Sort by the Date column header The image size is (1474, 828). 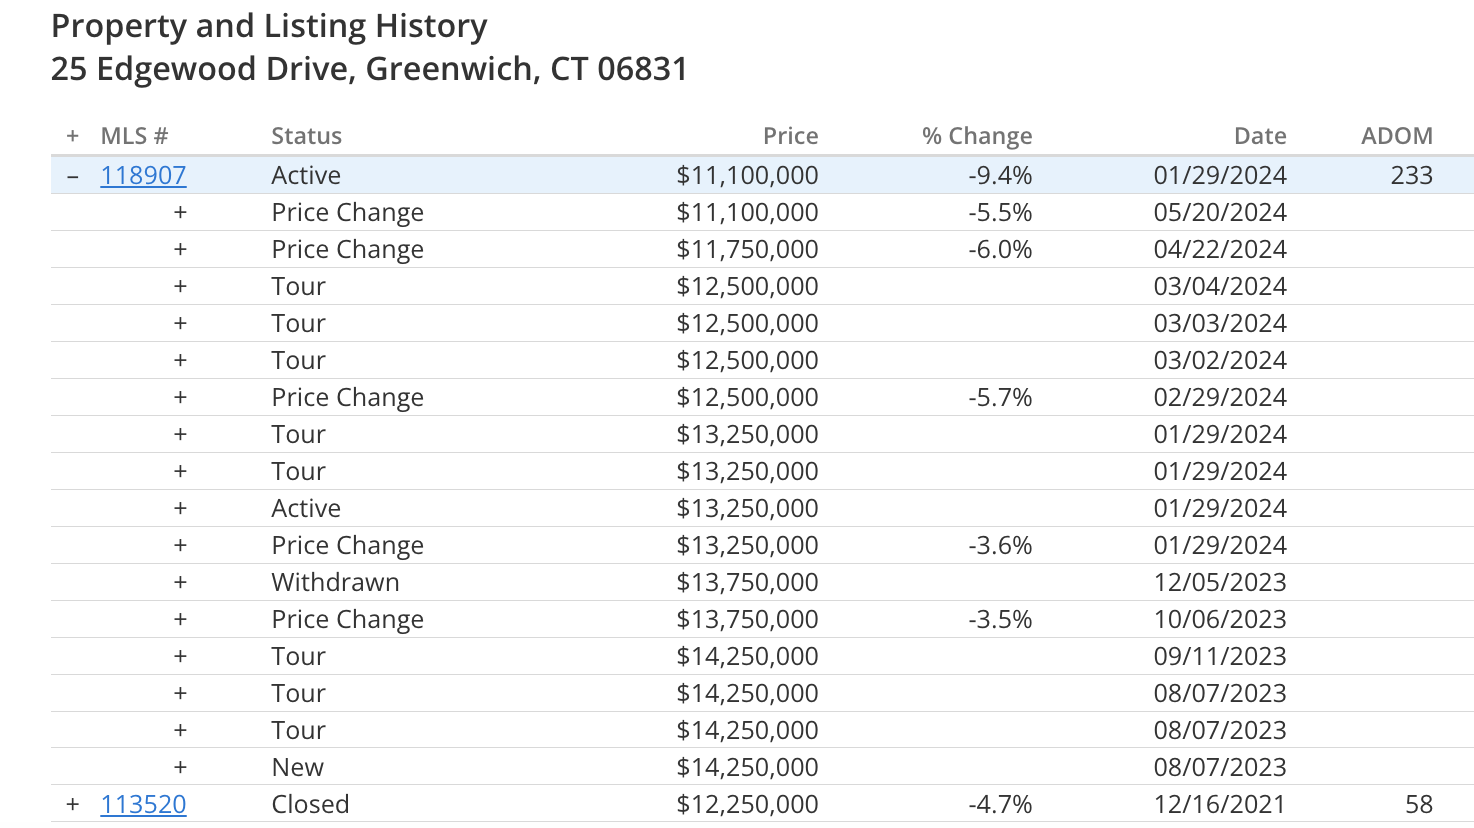tap(1260, 136)
